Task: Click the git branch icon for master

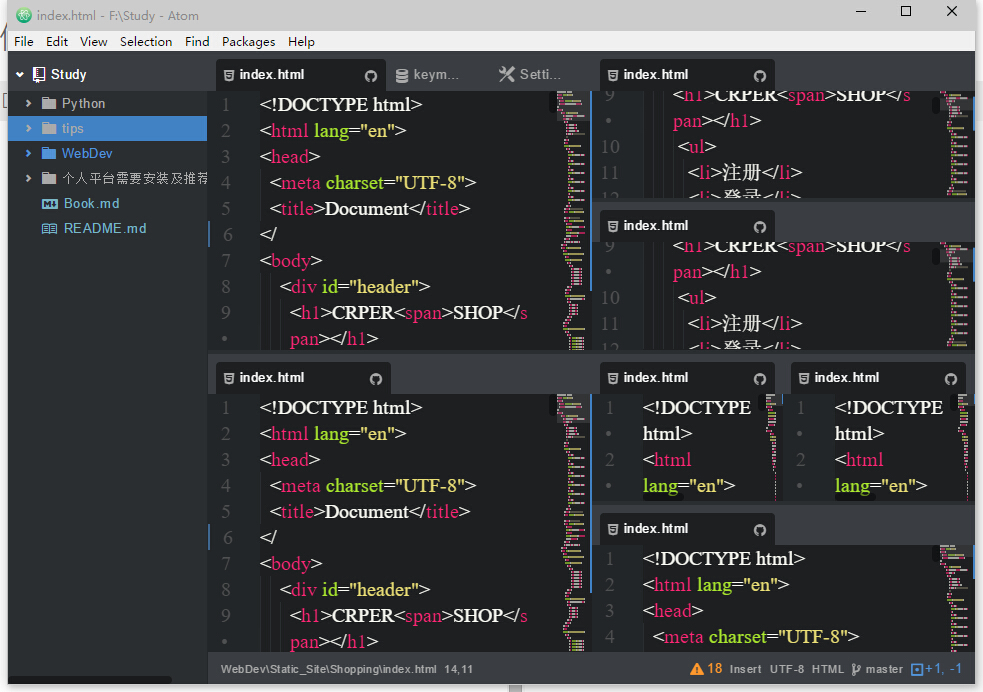Action: pos(856,669)
